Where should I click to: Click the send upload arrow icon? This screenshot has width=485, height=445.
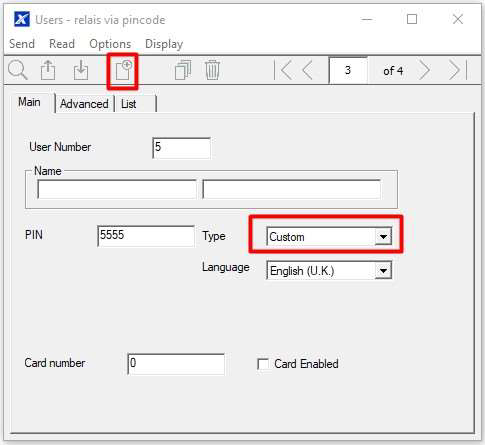click(x=48, y=70)
